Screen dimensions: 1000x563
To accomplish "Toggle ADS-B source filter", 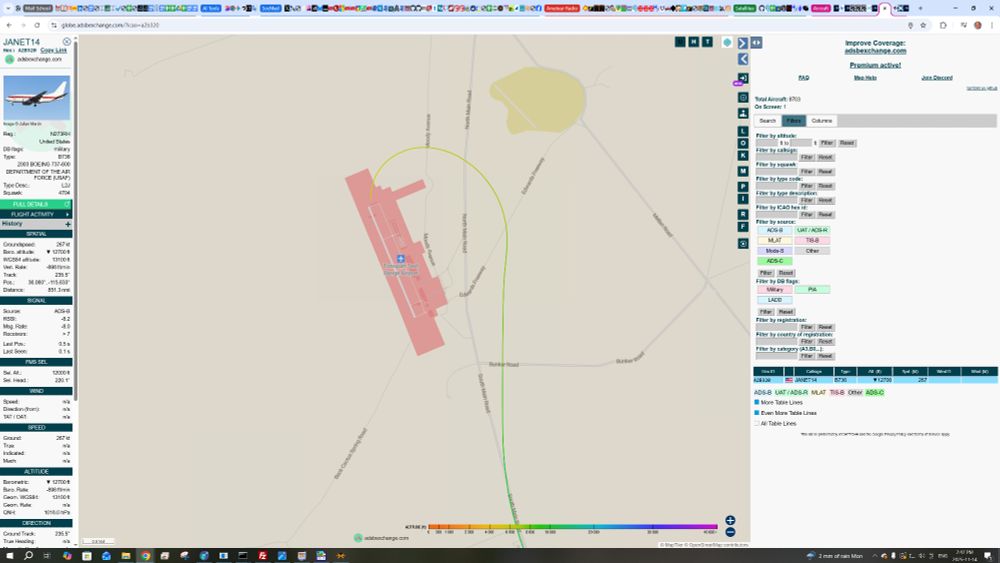I will [x=775, y=230].
